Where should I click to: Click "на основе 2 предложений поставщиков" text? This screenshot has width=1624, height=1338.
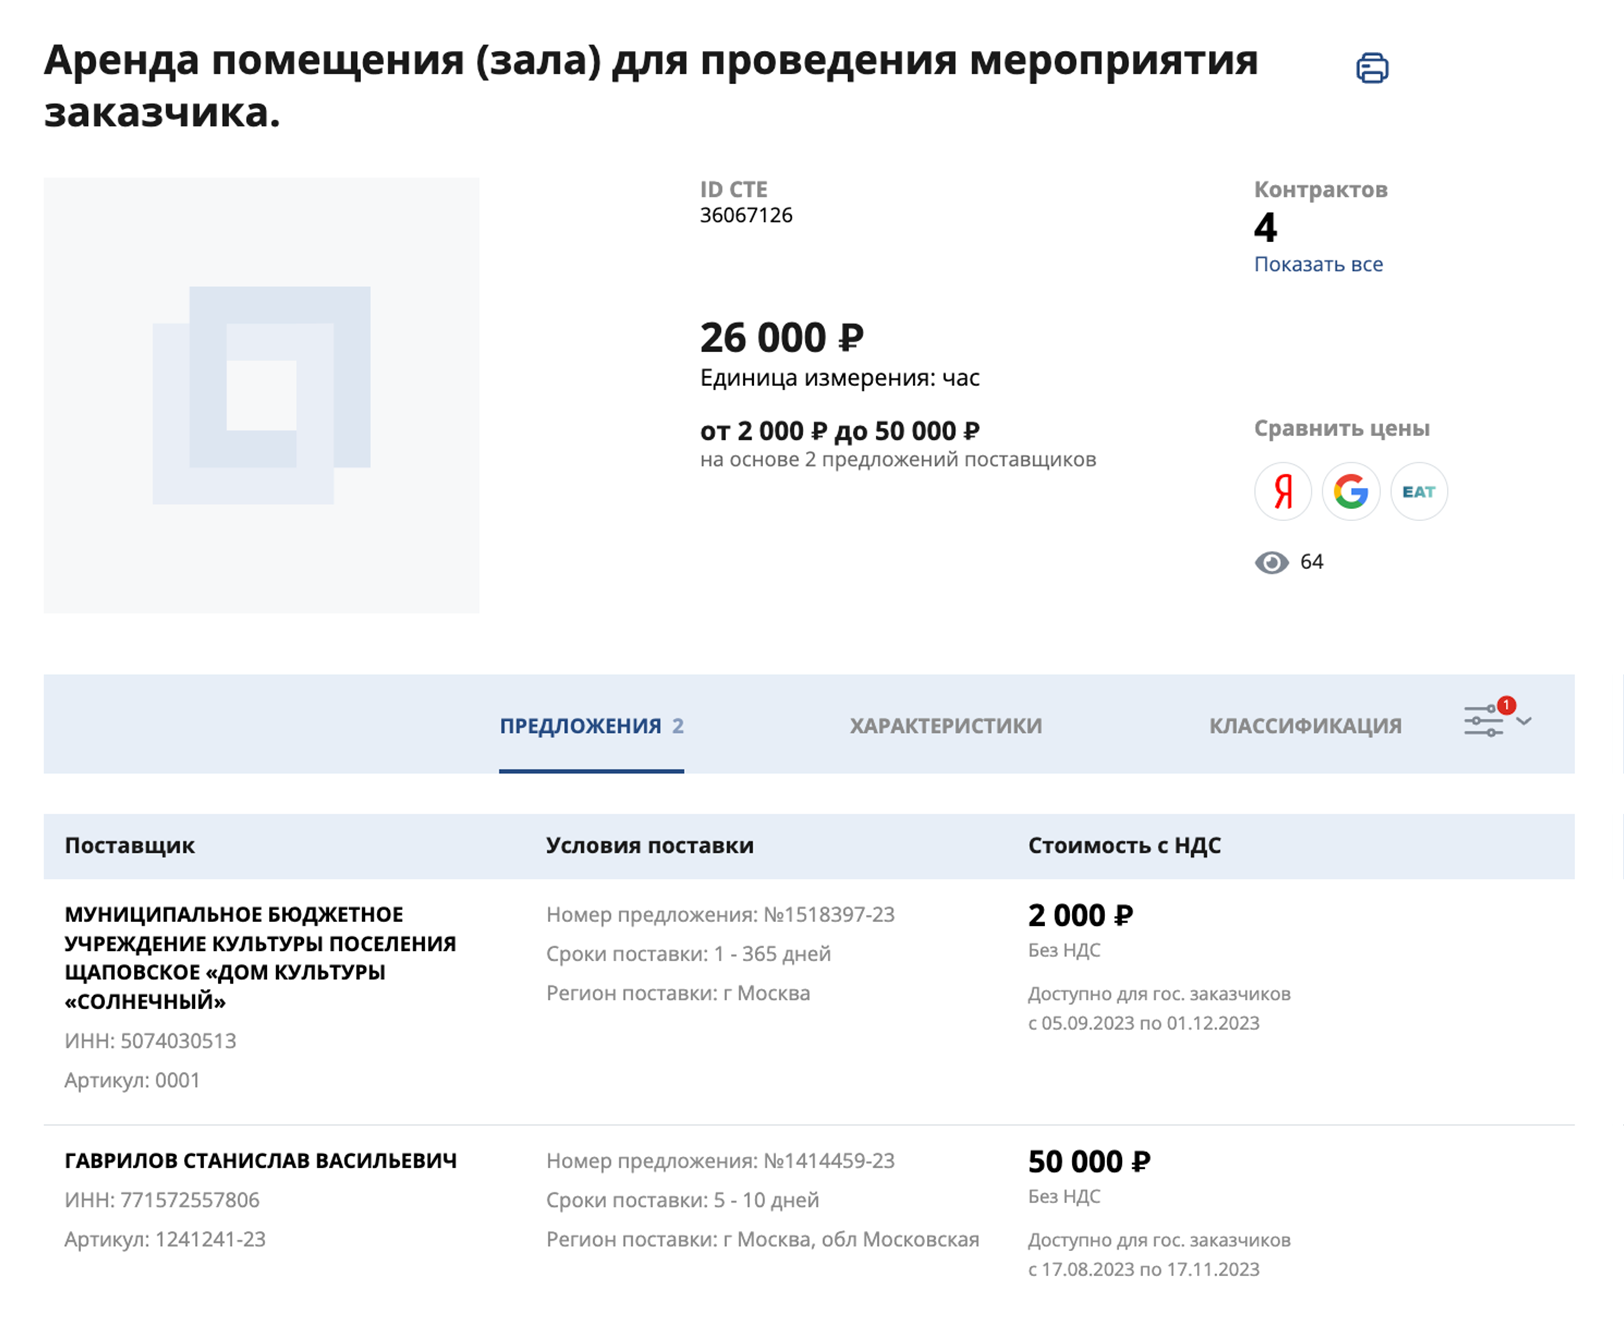(x=898, y=459)
